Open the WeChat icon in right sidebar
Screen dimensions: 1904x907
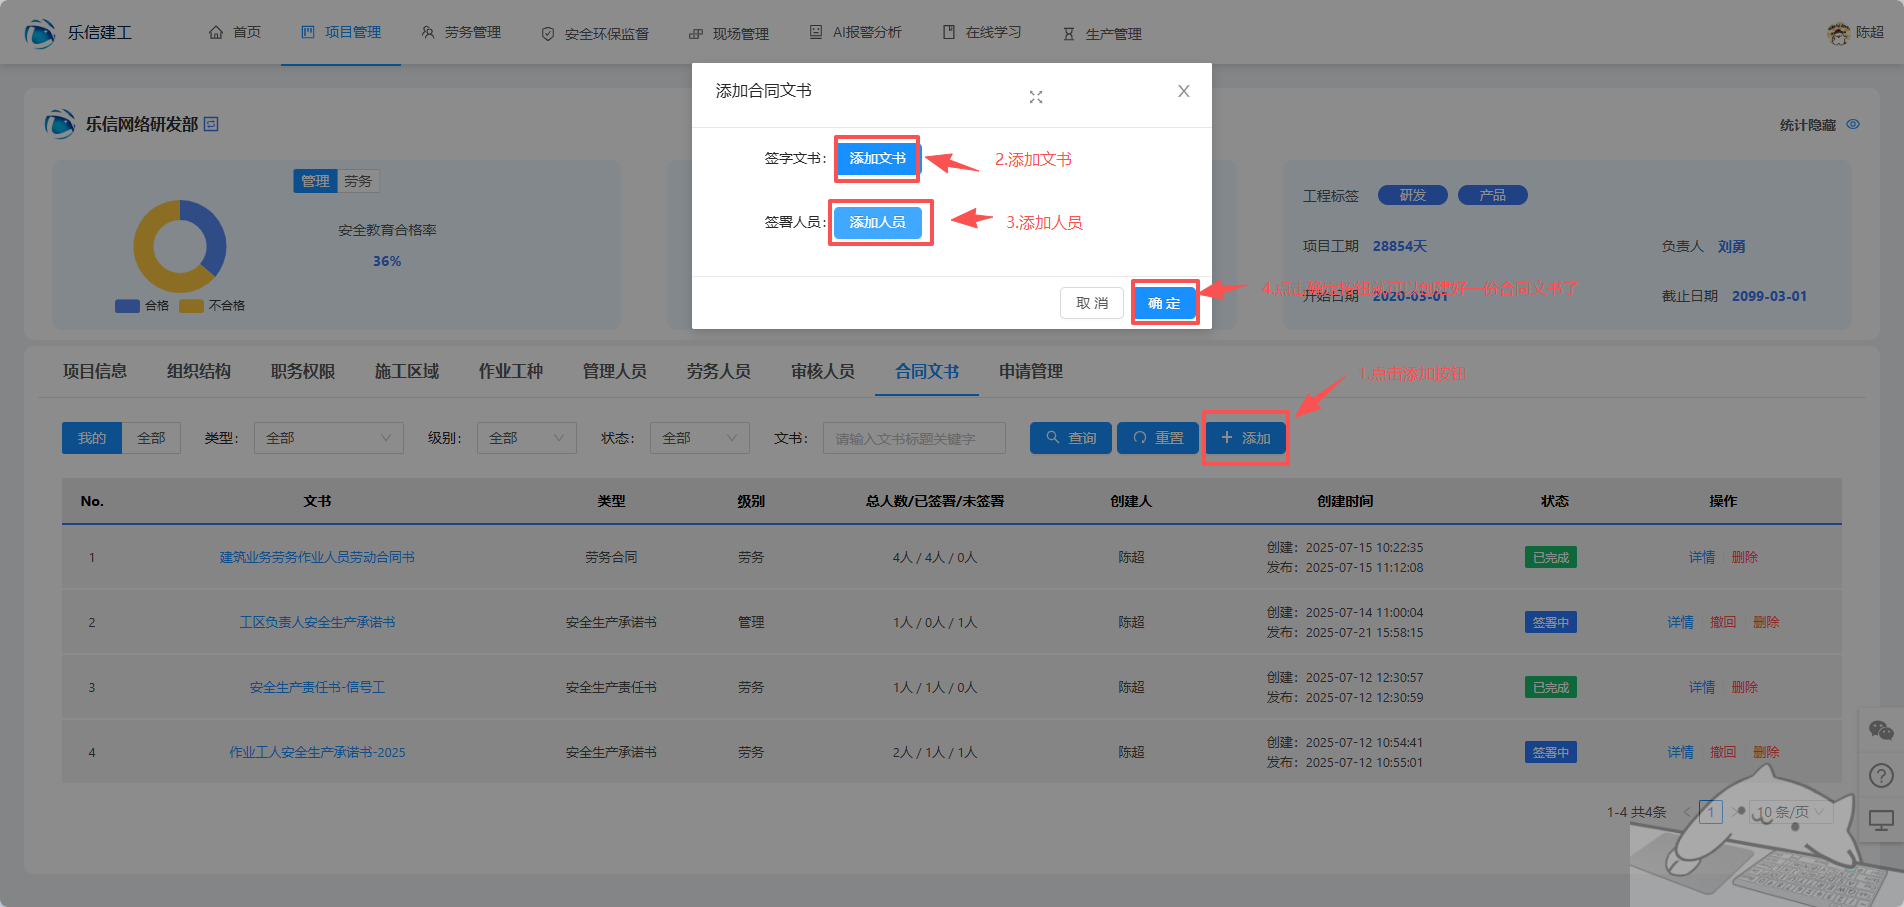(1880, 731)
